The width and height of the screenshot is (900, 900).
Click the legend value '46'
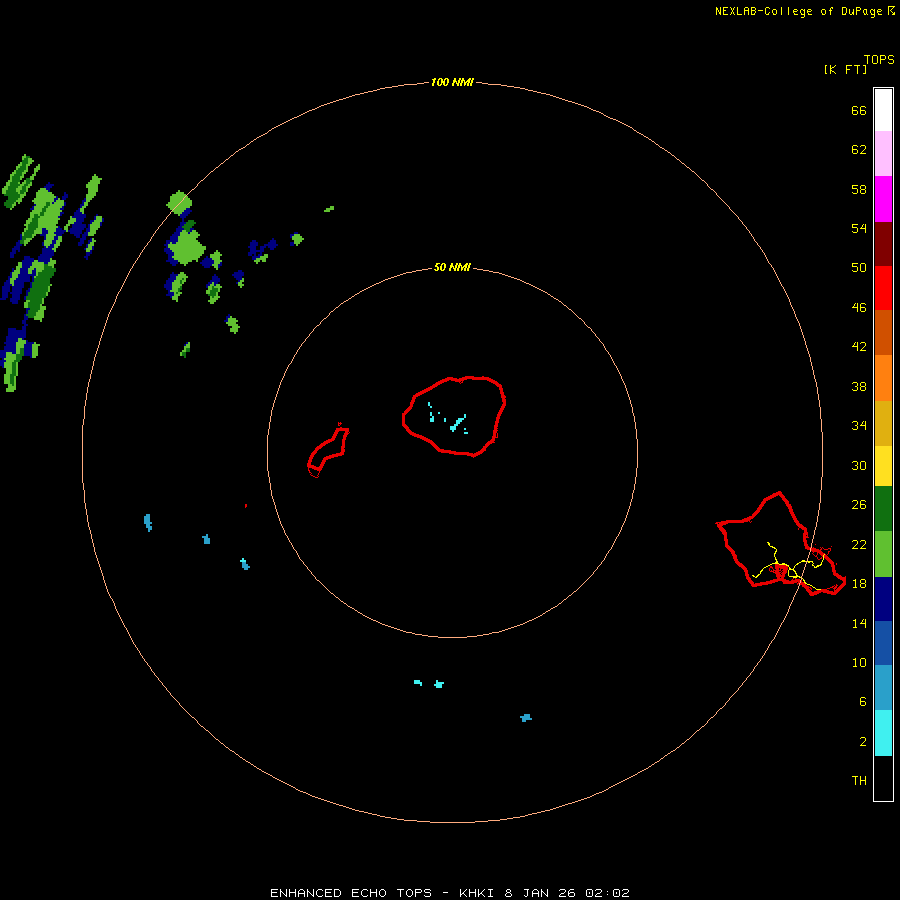coord(859,308)
